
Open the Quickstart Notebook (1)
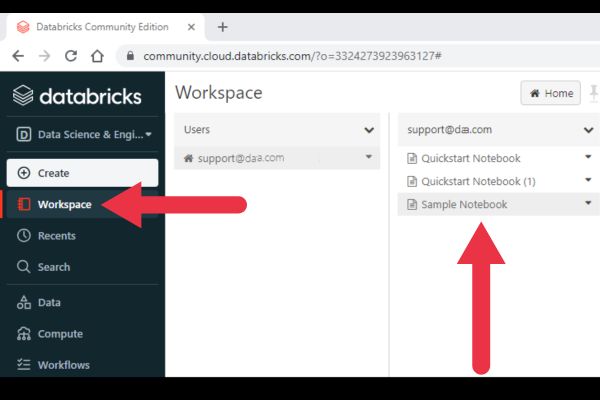(x=478, y=181)
